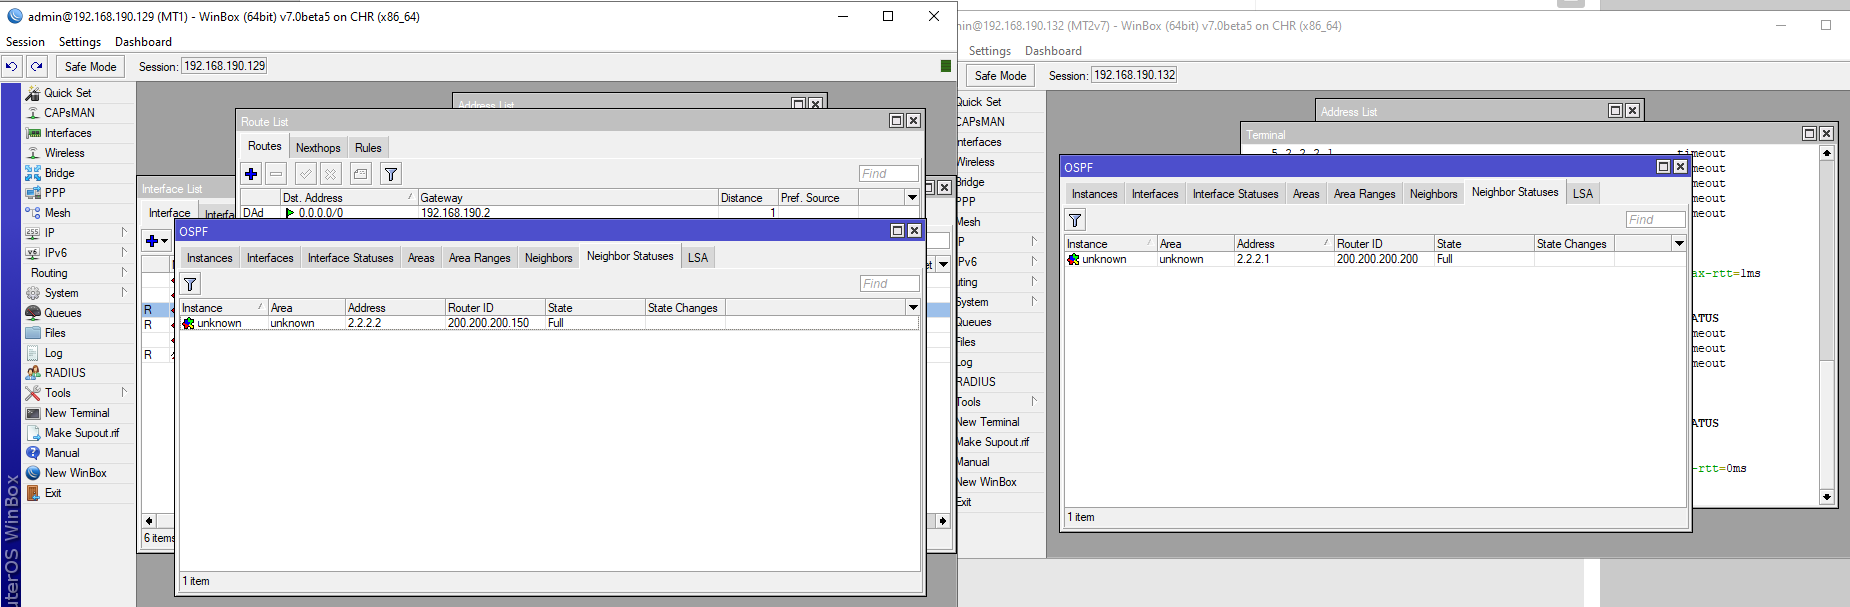Image resolution: width=1850 pixels, height=607 pixels.
Task: Open Log in MT1 sidebar
Action: tap(53, 353)
